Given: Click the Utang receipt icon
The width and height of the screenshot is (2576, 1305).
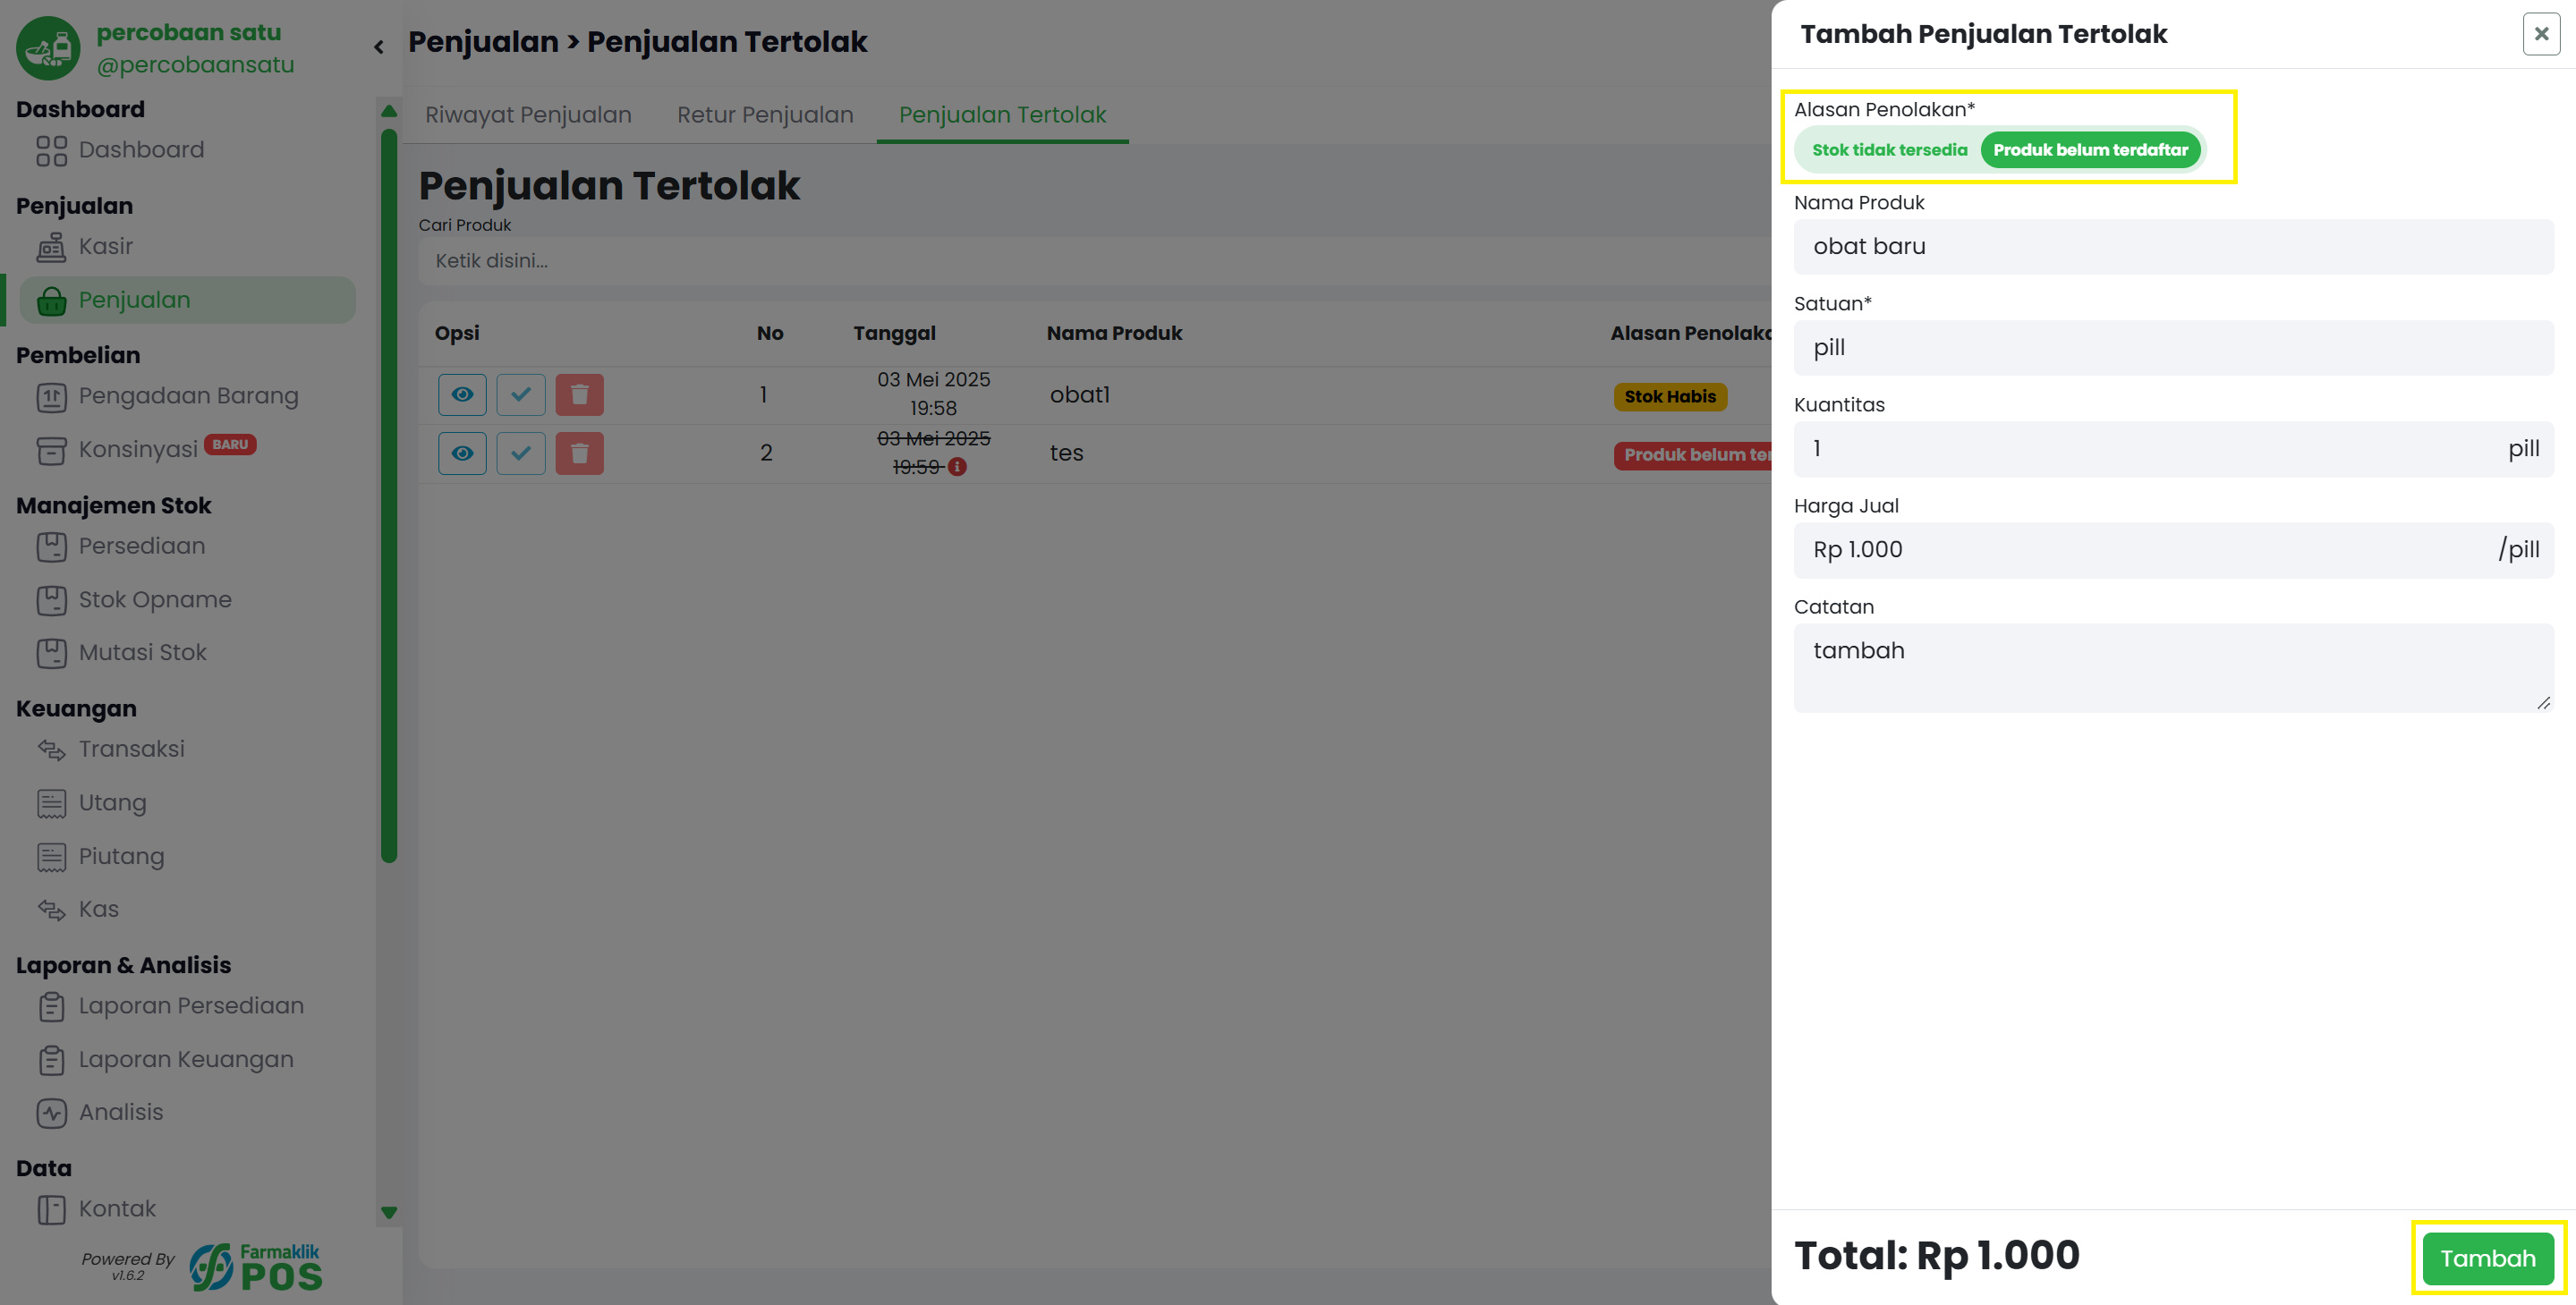Looking at the screenshot, I should click(51, 803).
